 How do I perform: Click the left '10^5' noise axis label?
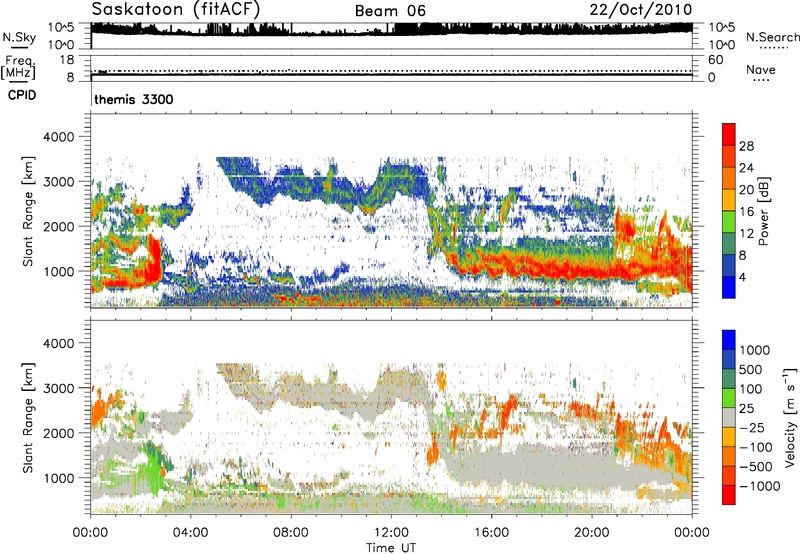(61, 28)
